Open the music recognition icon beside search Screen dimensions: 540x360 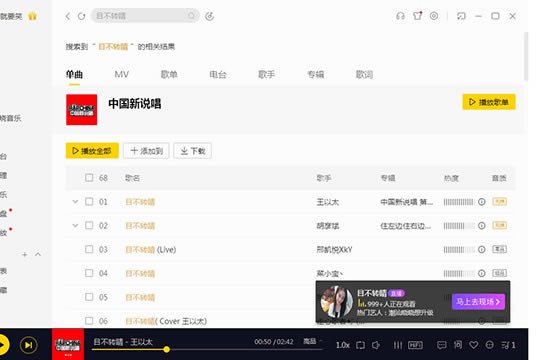click(209, 16)
